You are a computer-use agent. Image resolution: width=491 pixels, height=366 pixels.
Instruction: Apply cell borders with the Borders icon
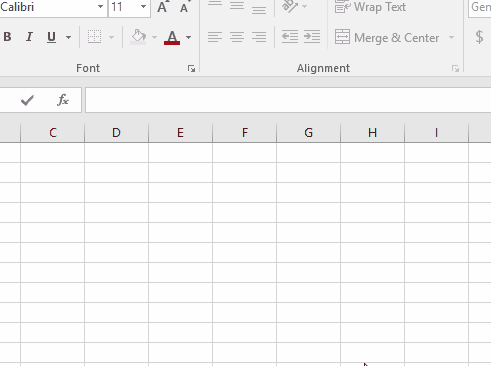point(94,37)
